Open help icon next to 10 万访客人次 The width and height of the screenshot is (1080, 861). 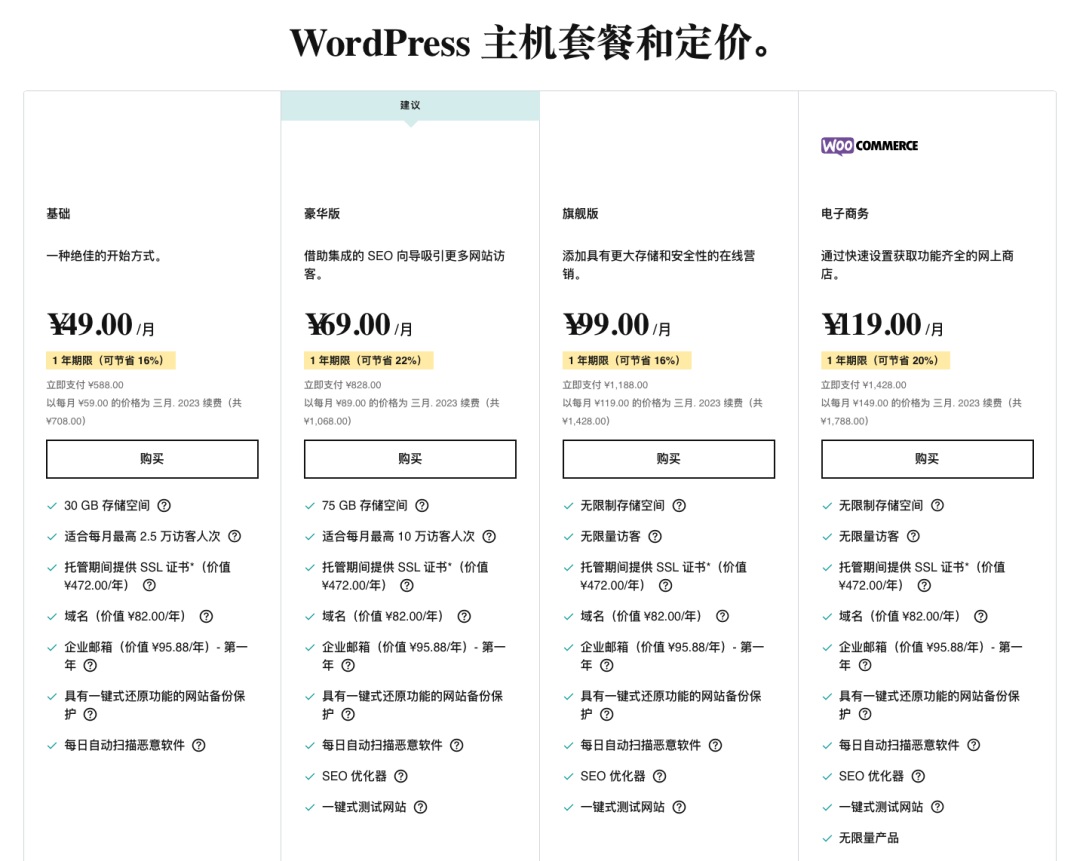click(x=489, y=536)
